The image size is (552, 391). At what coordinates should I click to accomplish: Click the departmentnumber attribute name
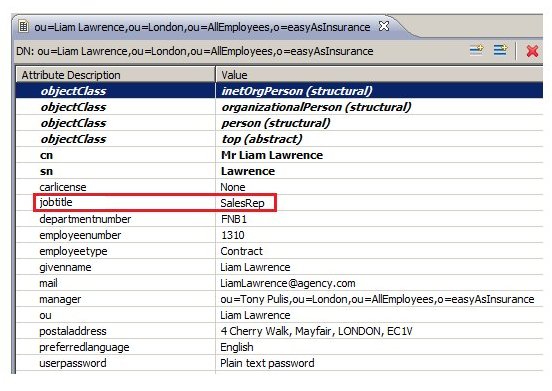85,219
